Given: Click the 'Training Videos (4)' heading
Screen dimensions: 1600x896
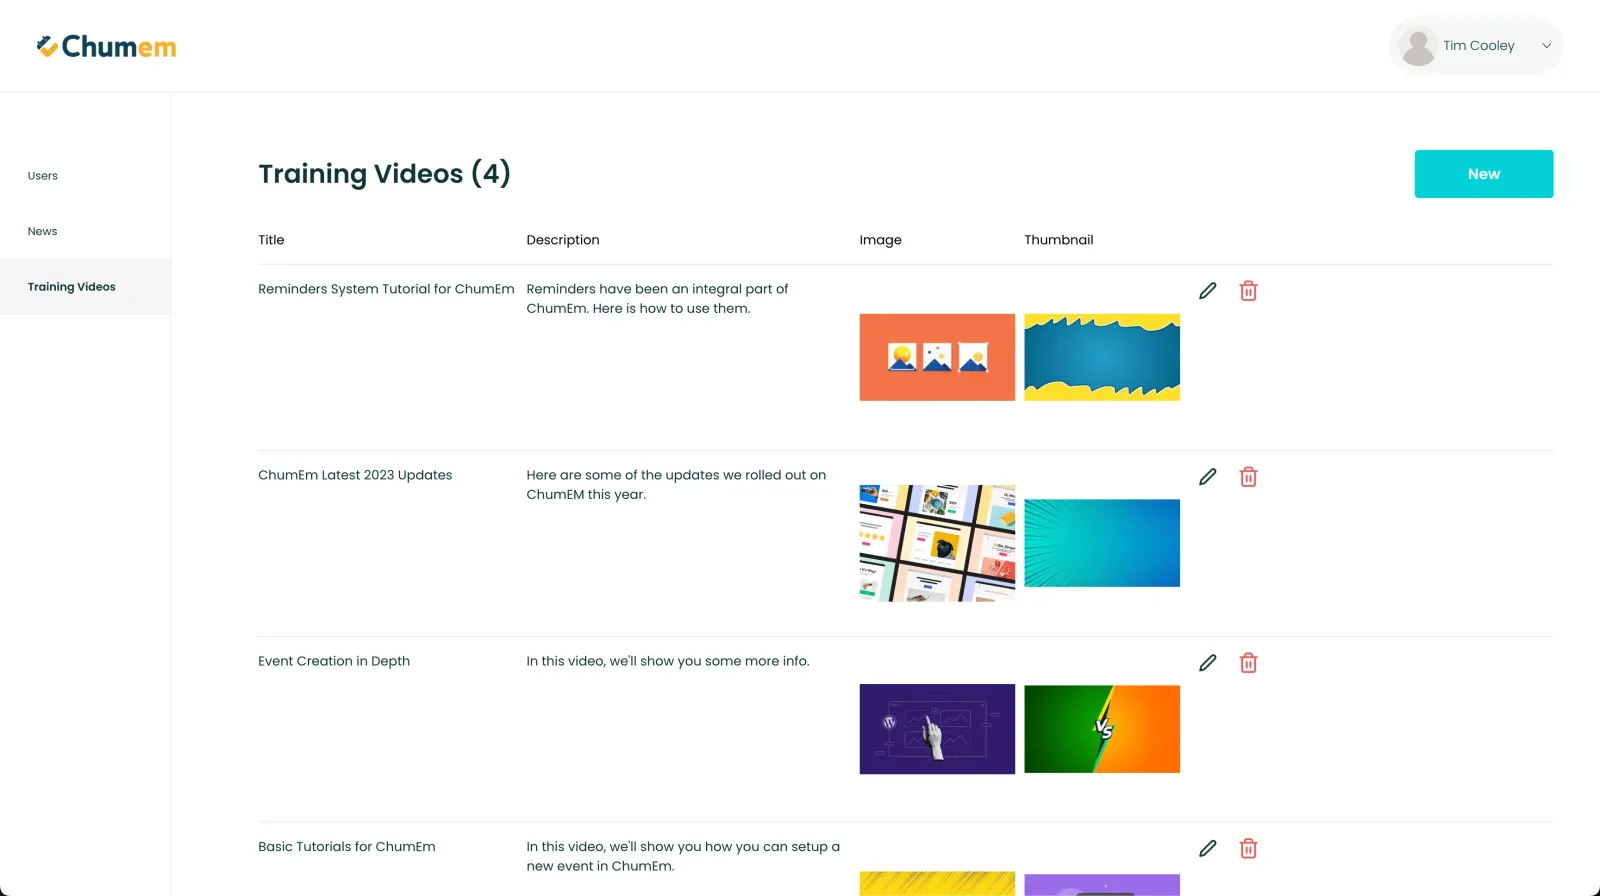Looking at the screenshot, I should click(385, 174).
